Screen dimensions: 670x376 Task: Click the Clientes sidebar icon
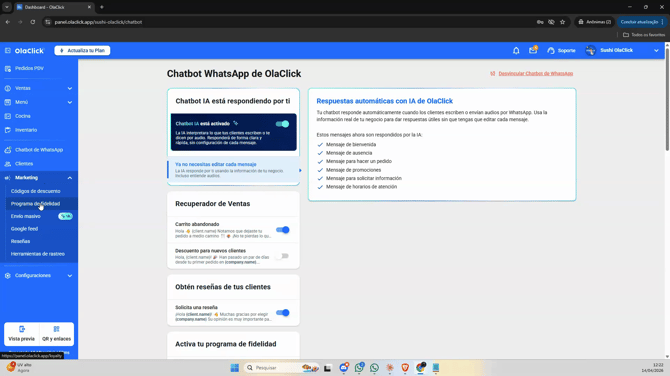coord(8,164)
